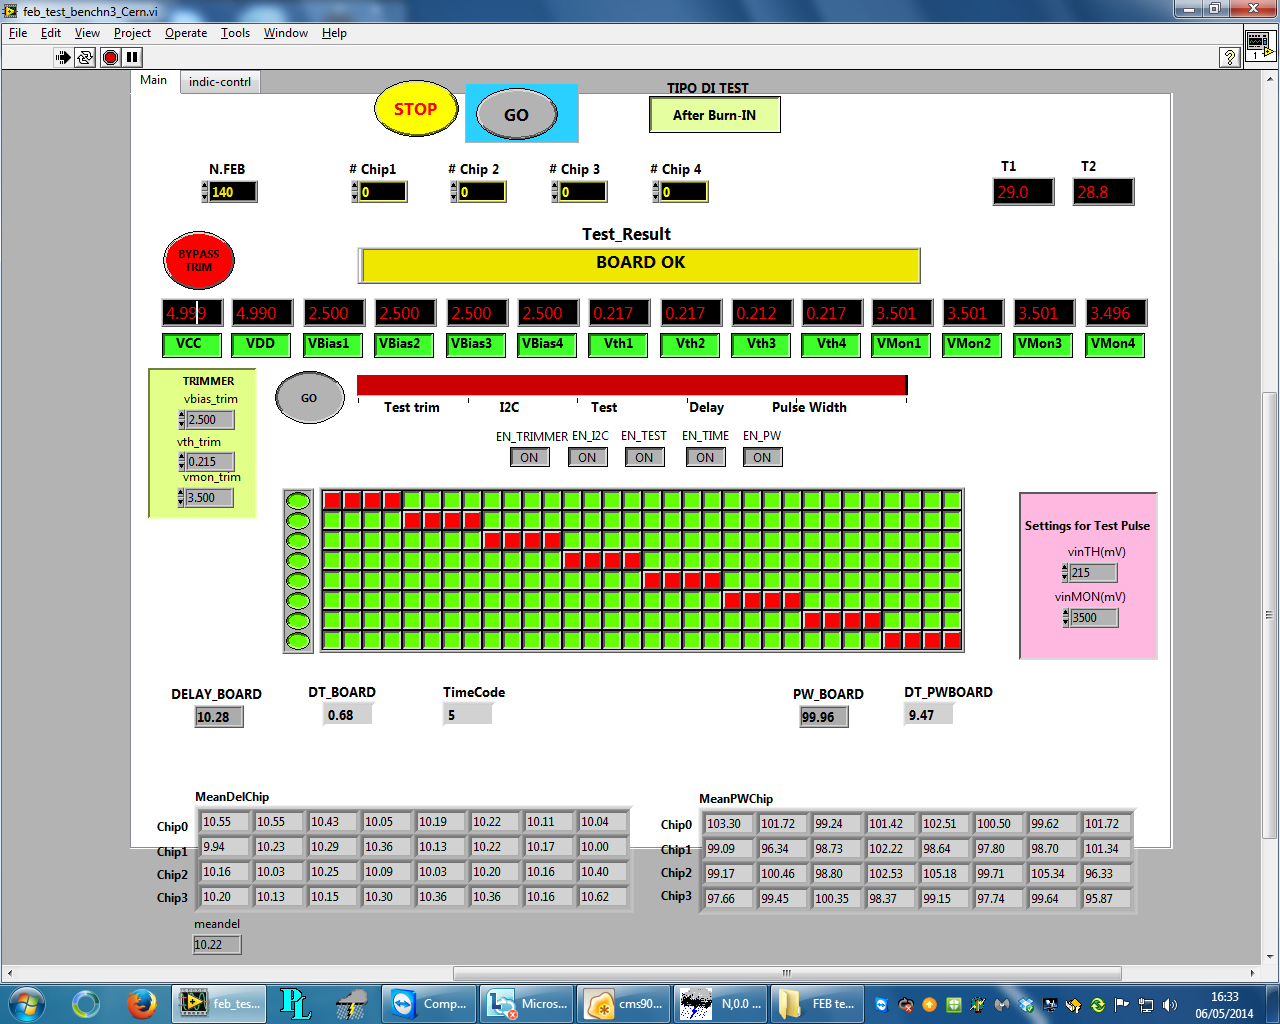Click the Run arrow toolbar icon

[x=63, y=57]
